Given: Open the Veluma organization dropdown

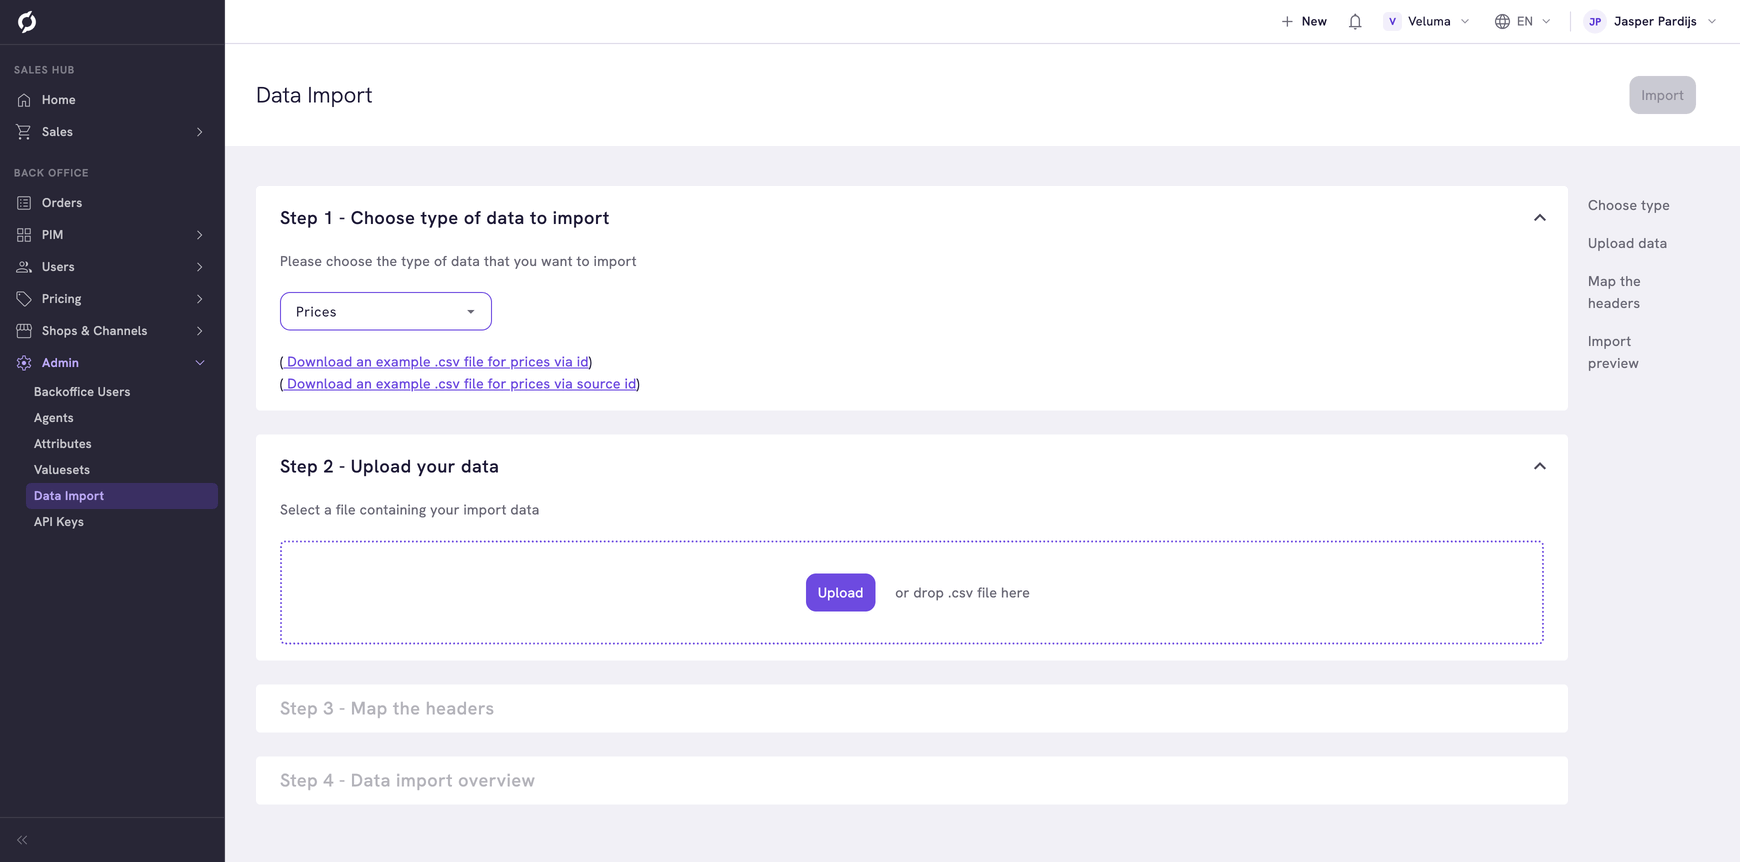Looking at the screenshot, I should click(1427, 21).
